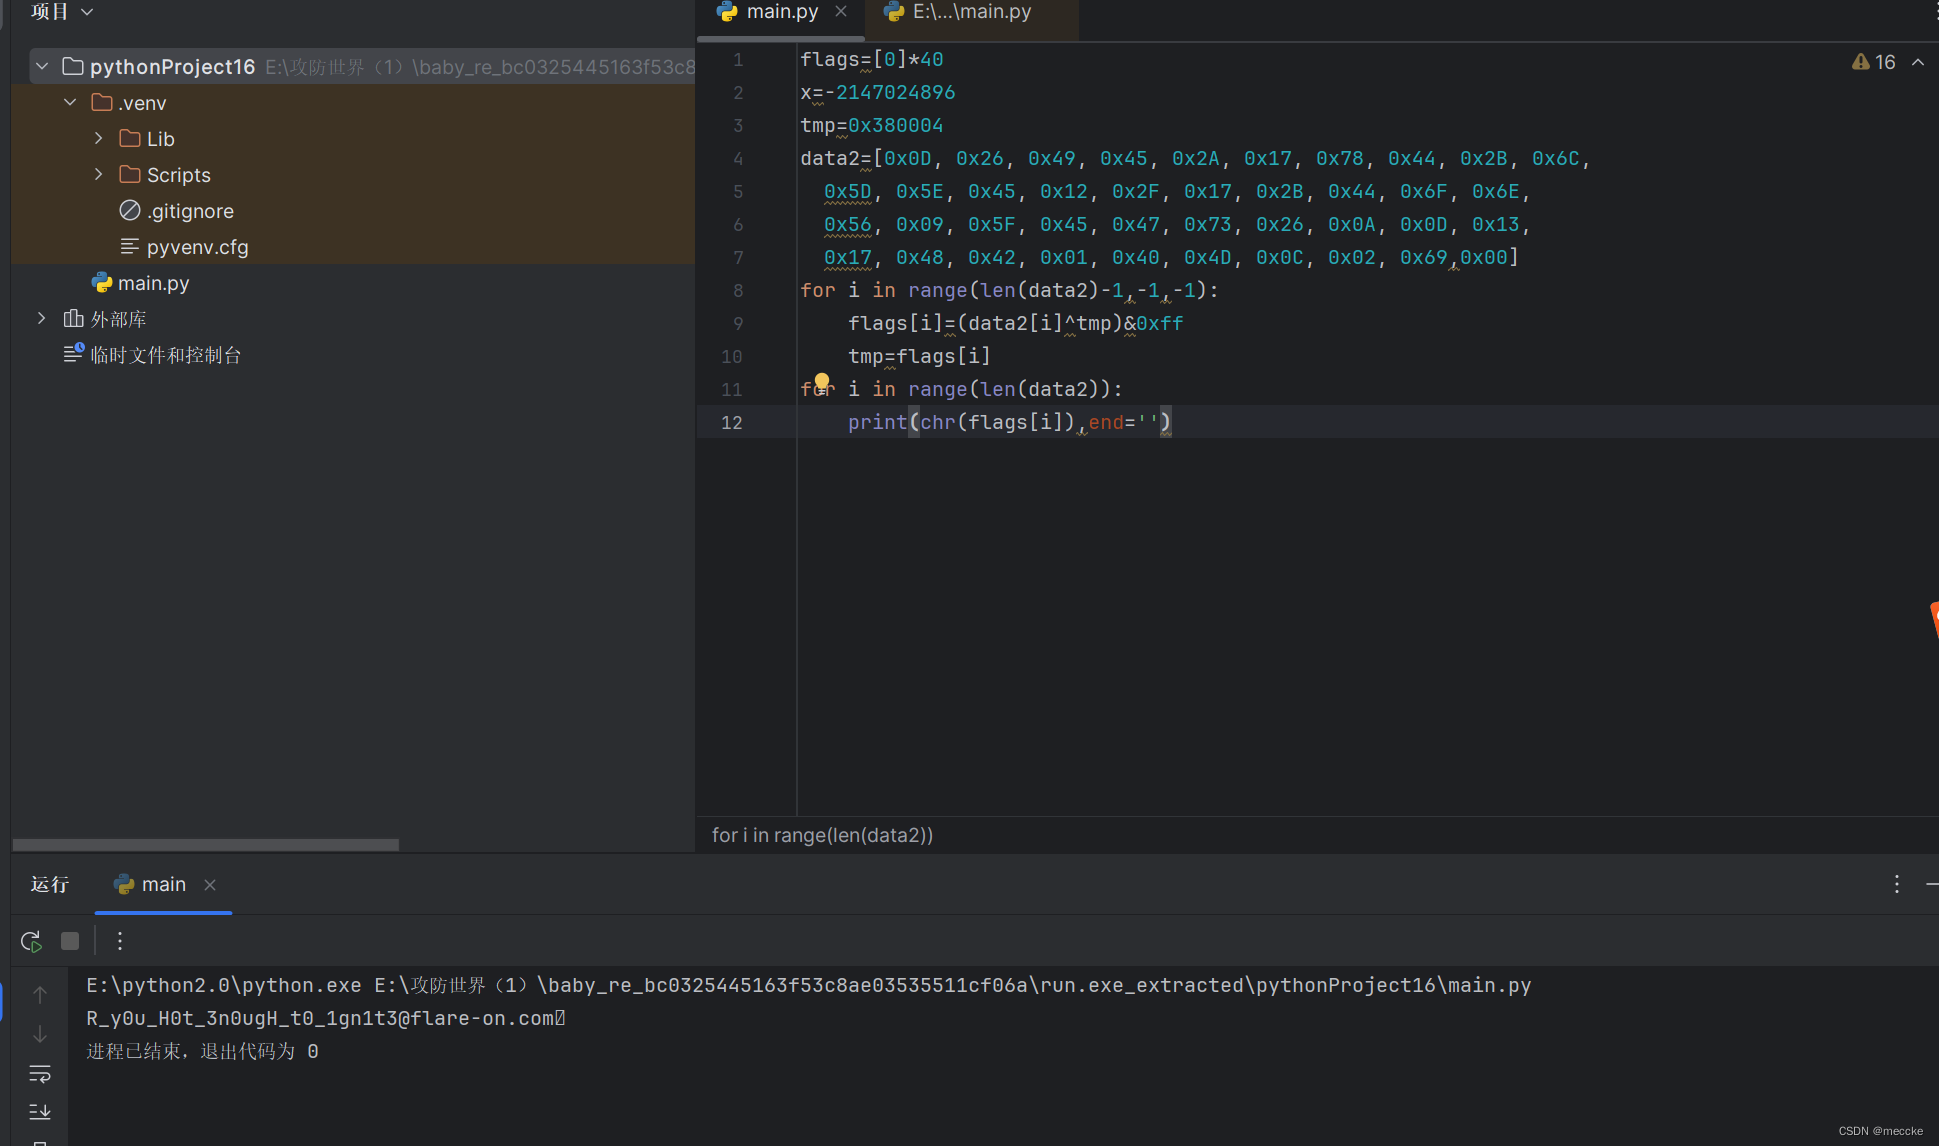This screenshot has width=1939, height=1146.
Task: Open run toolbar more actions menu
Action: coord(120,941)
